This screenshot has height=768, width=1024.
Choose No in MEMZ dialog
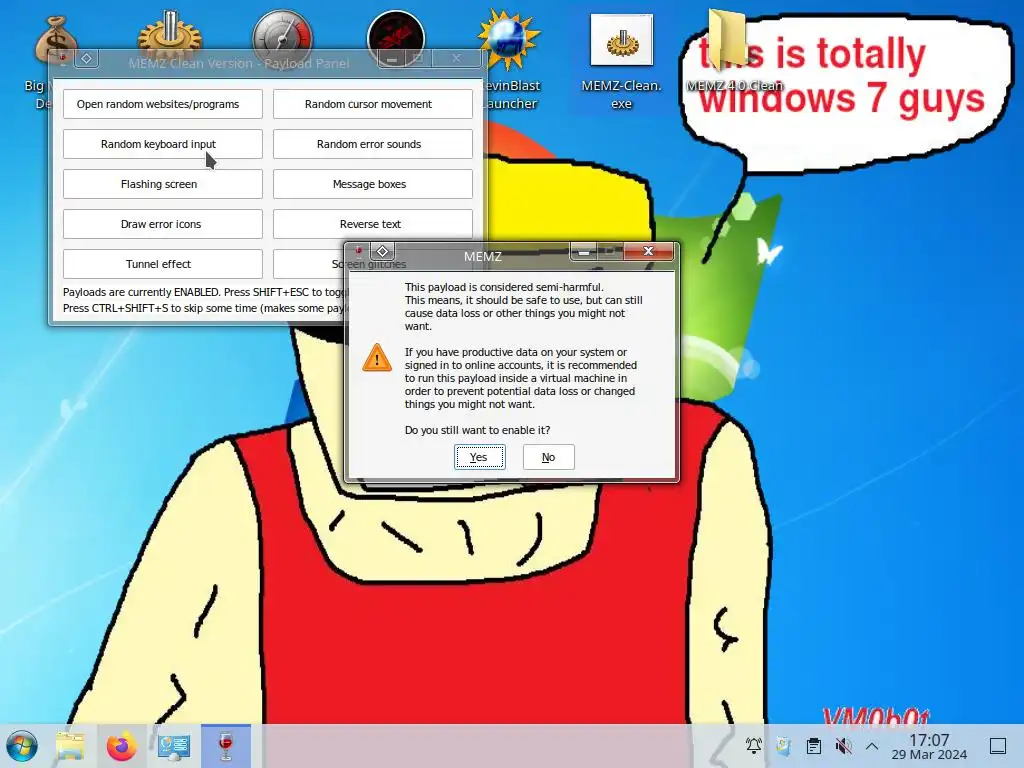coord(549,457)
